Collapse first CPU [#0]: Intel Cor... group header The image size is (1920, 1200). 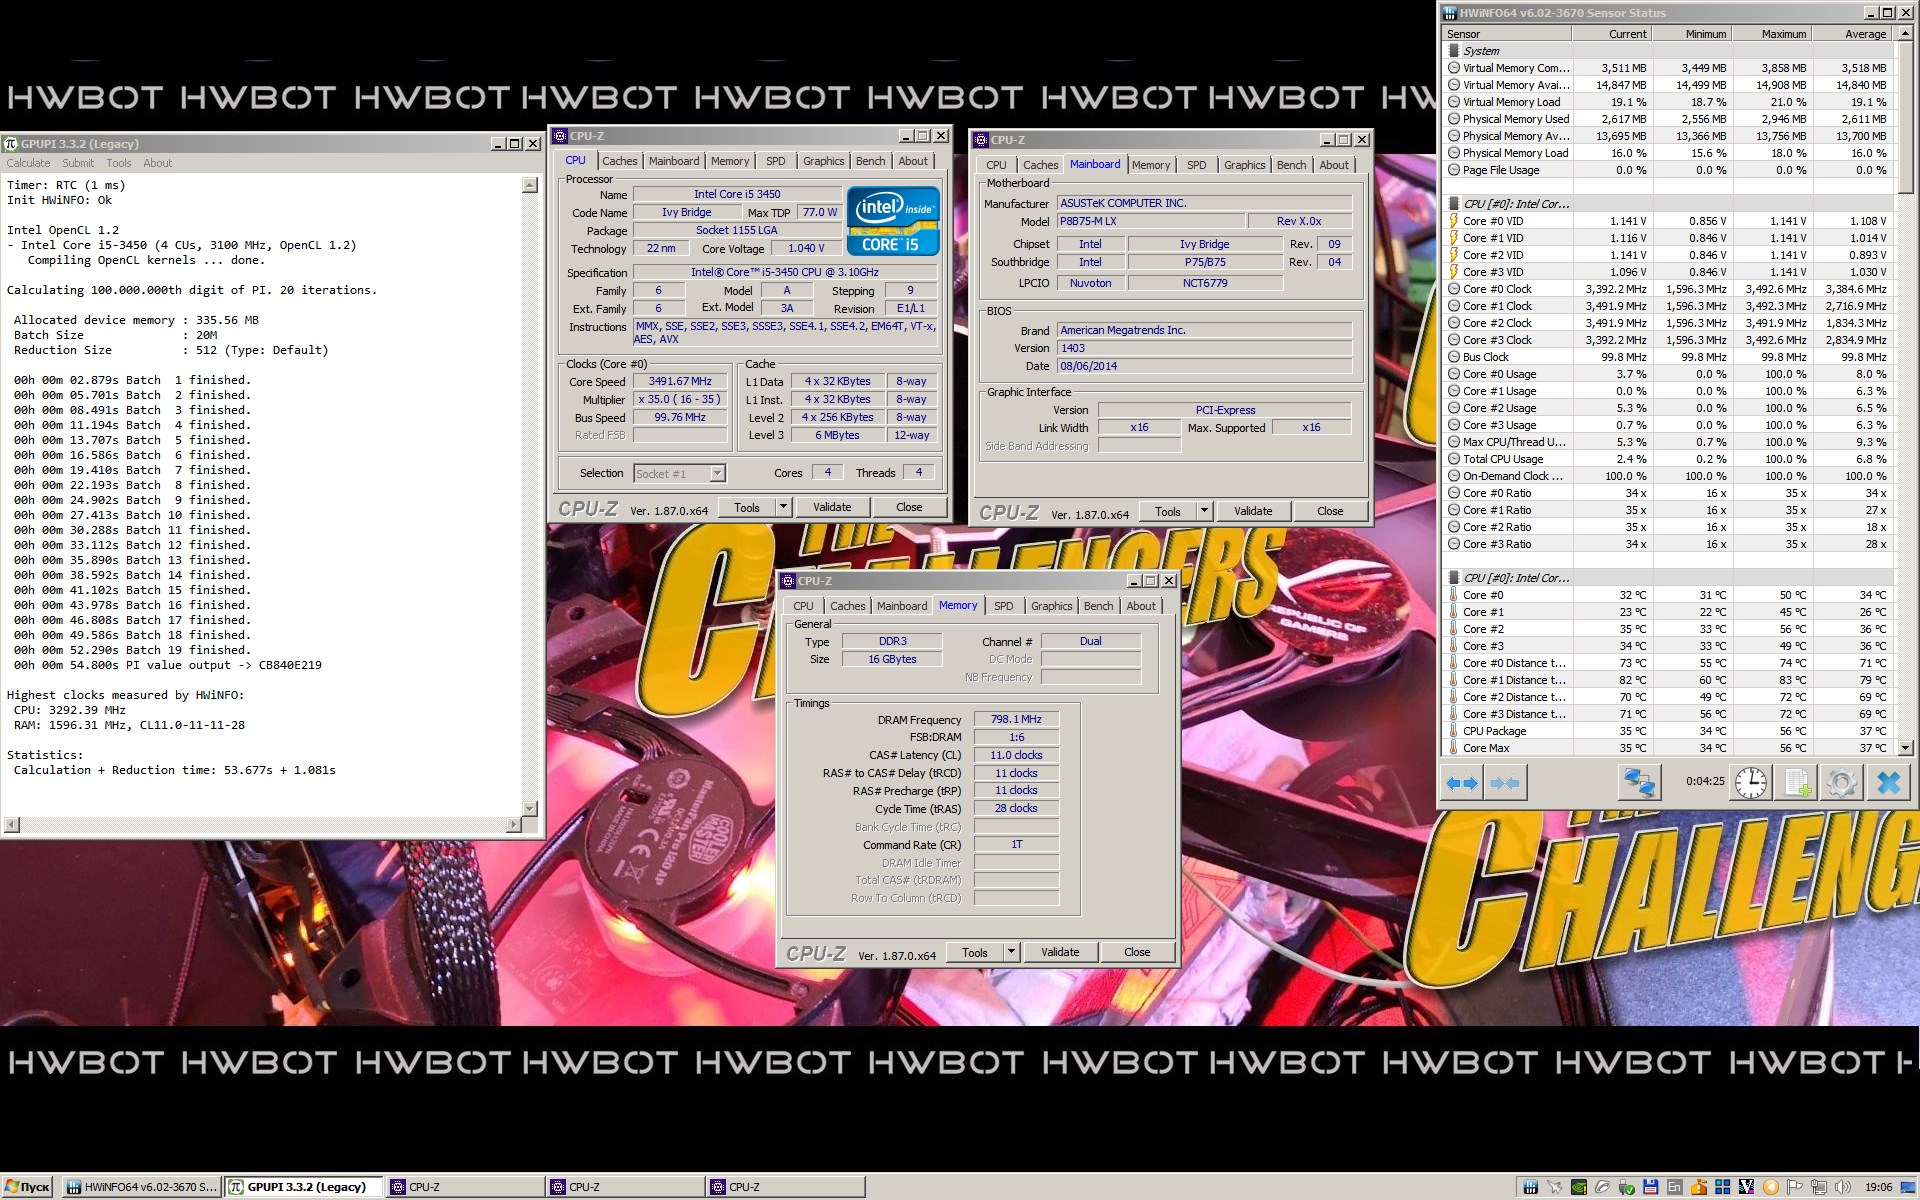point(1517,204)
